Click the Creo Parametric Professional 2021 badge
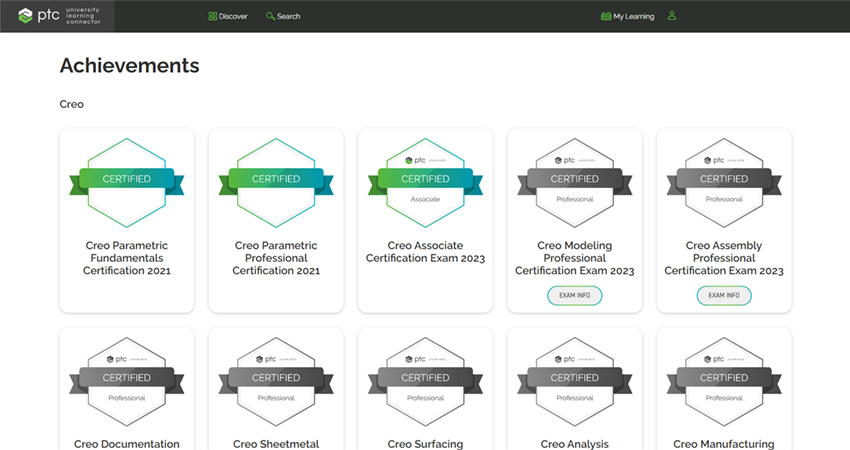 (x=275, y=181)
